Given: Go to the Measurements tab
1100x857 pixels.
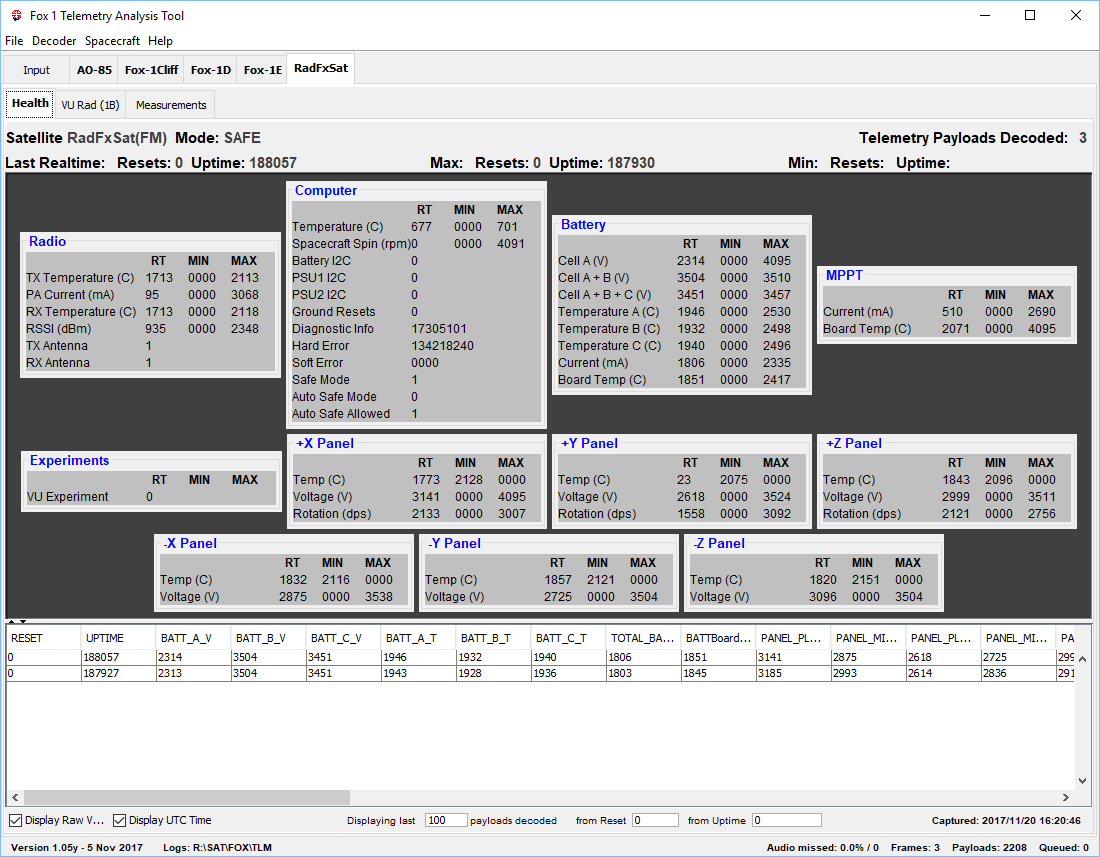Looking at the screenshot, I should [171, 105].
